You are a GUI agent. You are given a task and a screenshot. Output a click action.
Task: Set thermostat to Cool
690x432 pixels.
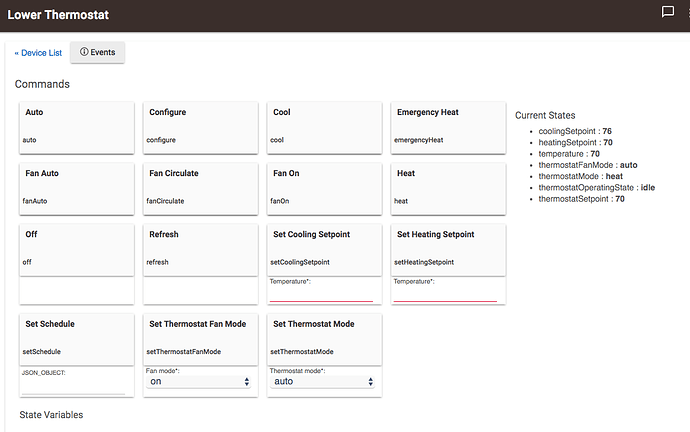(325, 126)
